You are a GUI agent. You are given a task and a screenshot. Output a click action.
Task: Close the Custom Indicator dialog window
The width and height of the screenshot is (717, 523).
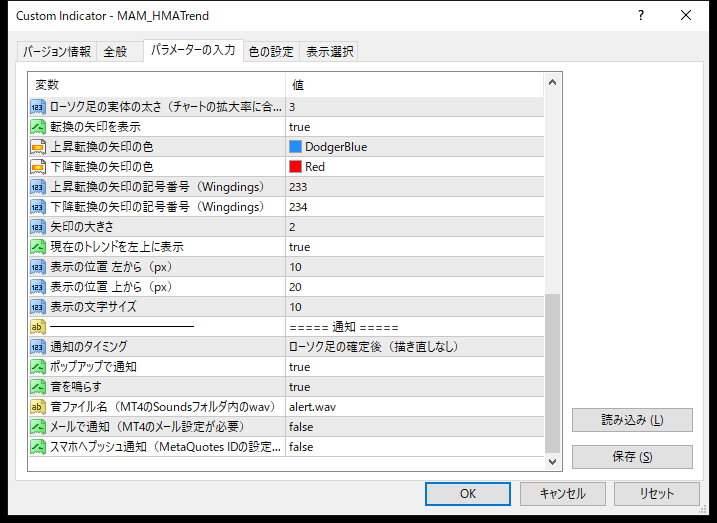tap(685, 16)
